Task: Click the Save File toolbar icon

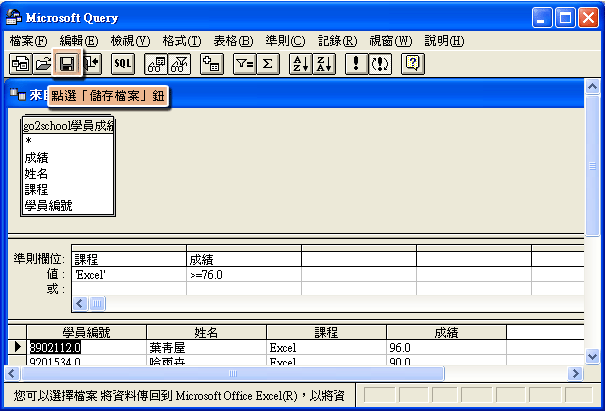Action: click(68, 64)
